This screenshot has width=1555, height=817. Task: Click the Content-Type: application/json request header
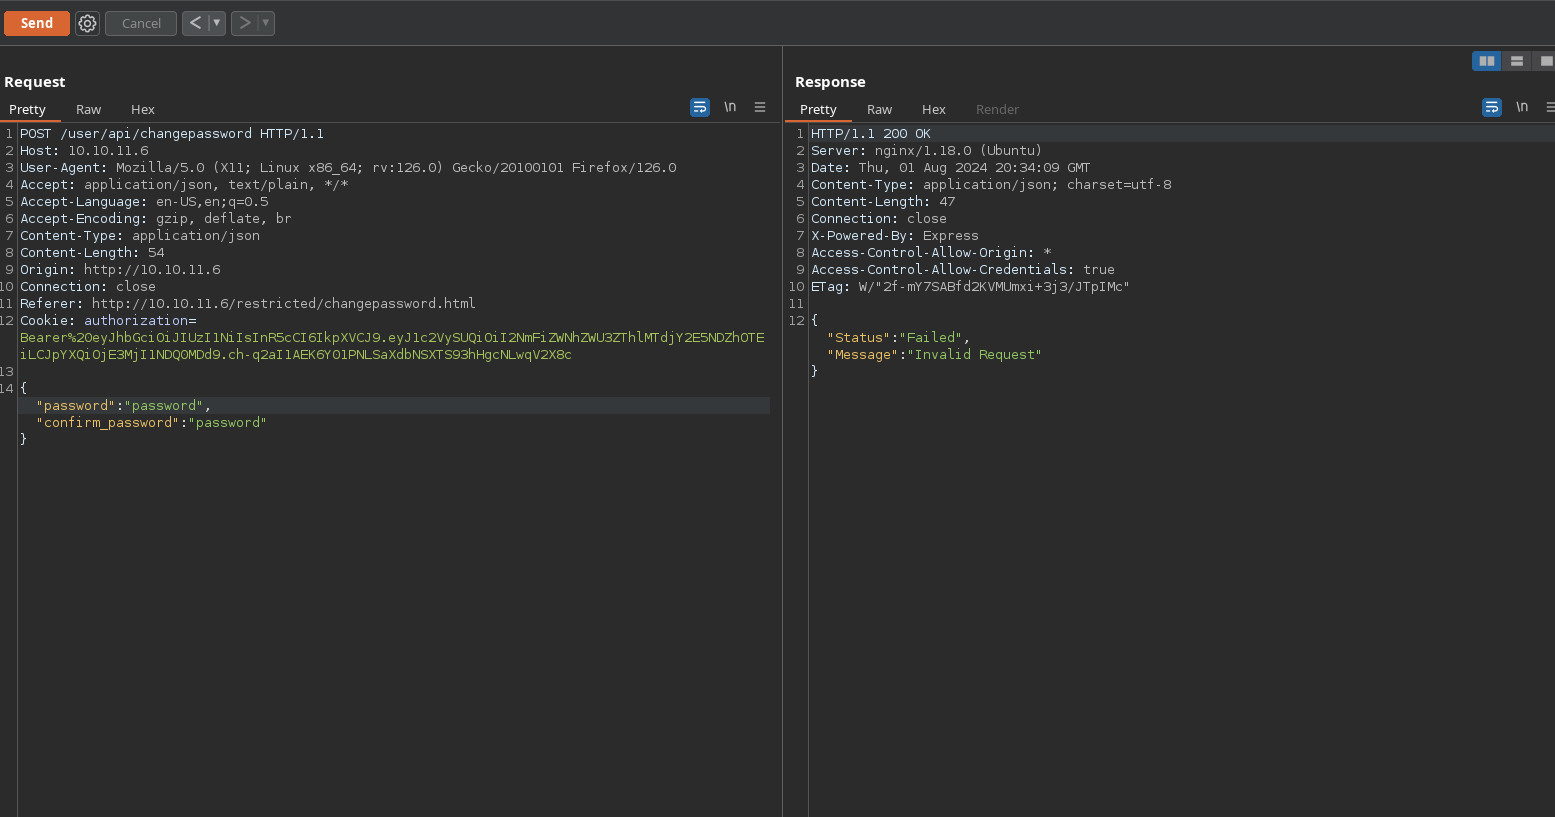pyautogui.click(x=140, y=236)
